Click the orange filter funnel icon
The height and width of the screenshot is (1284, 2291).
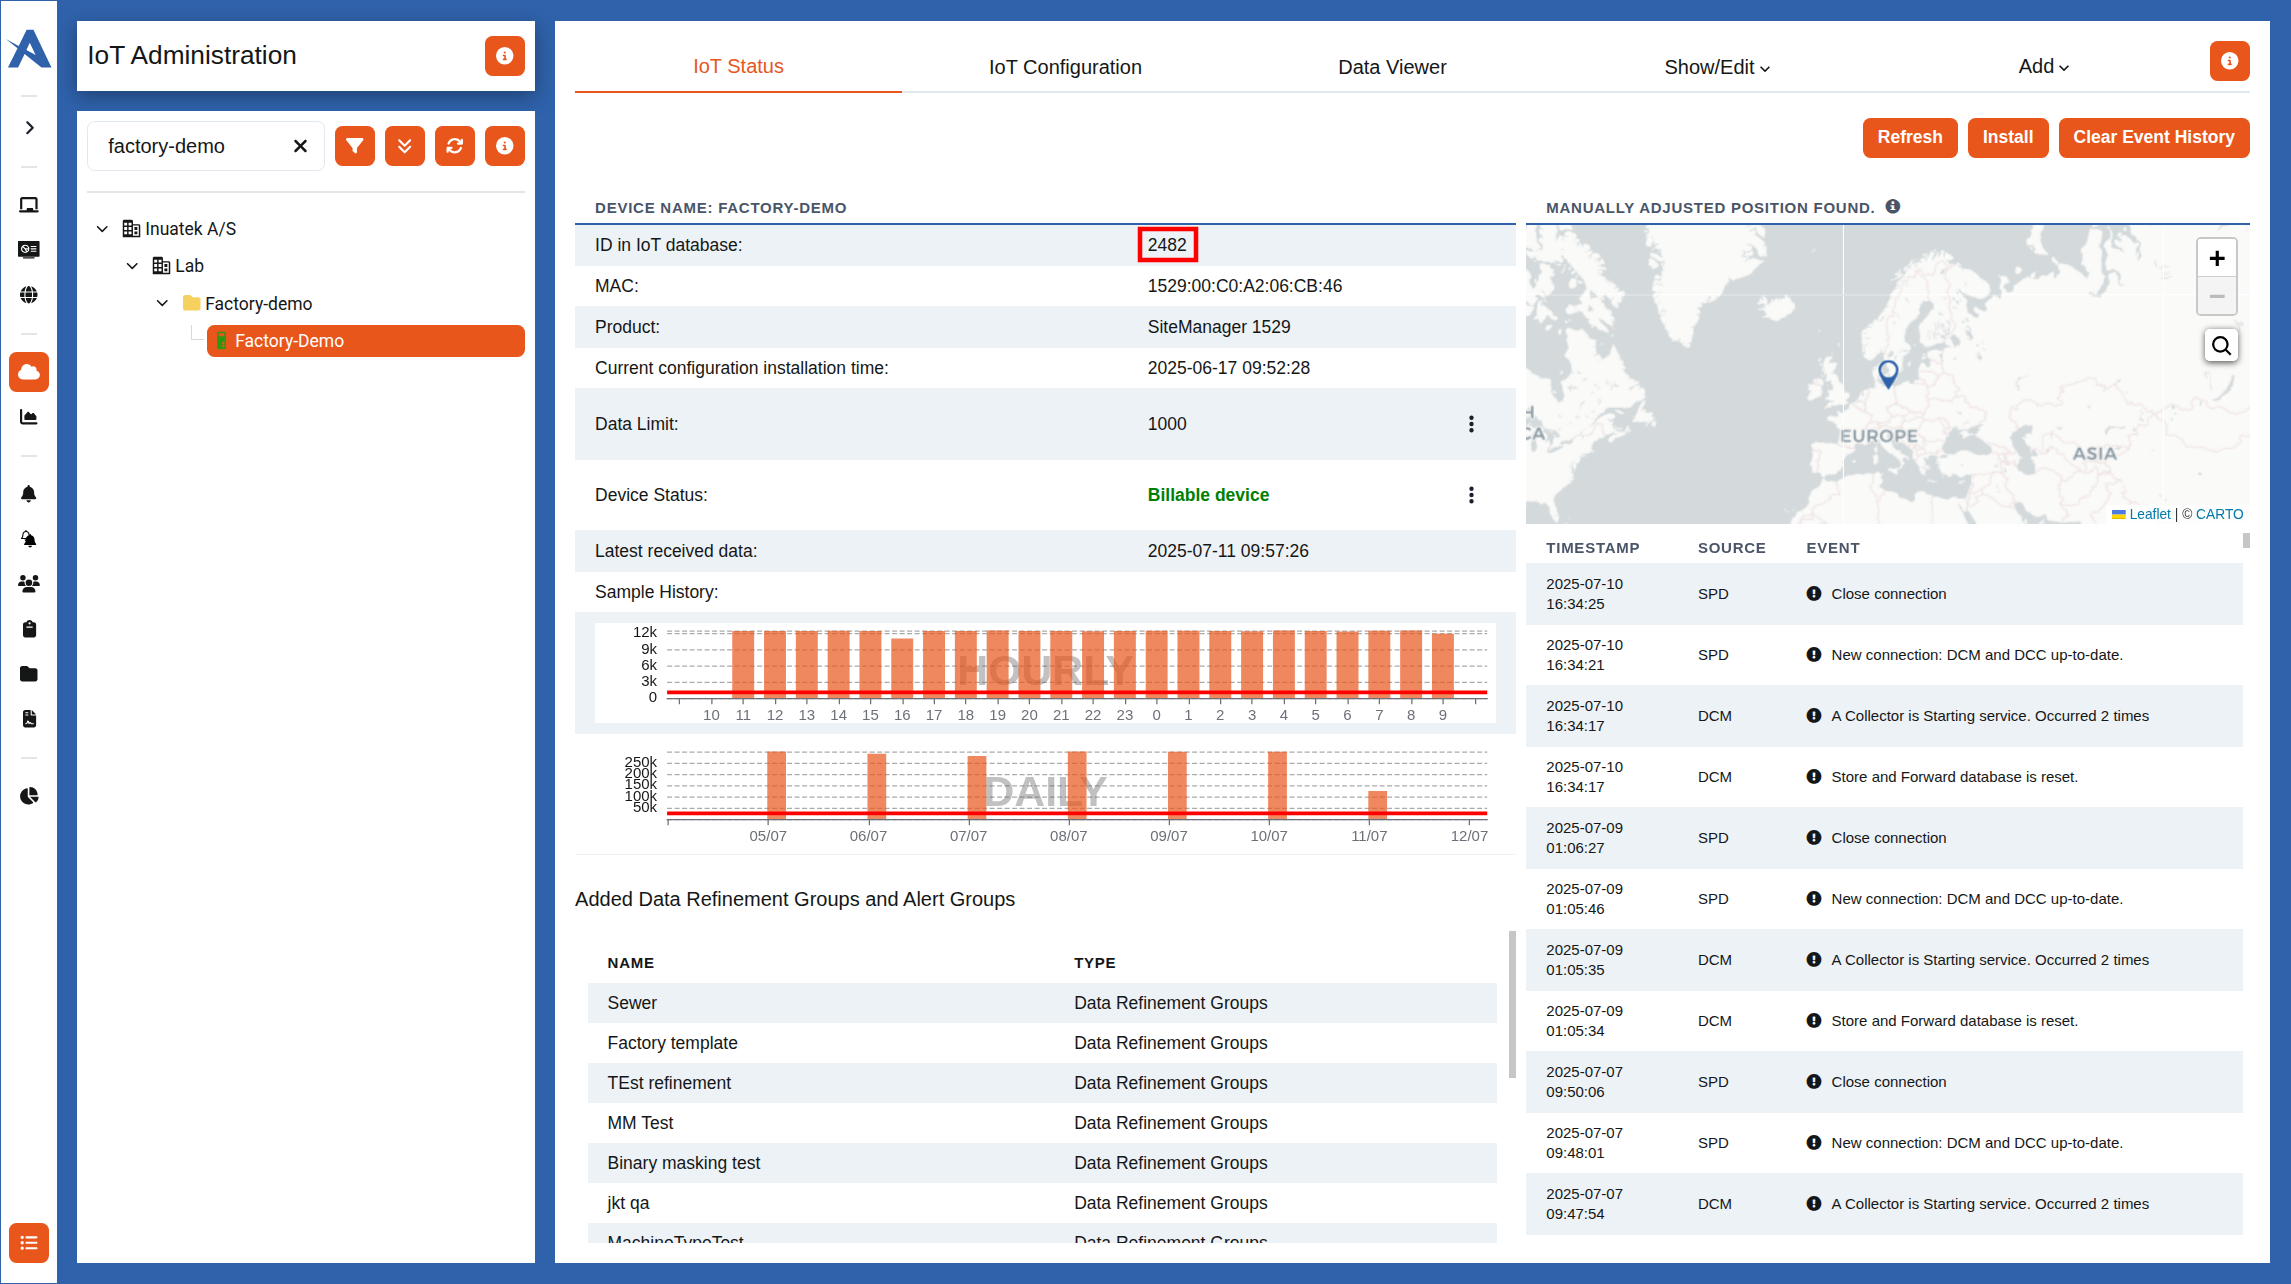pyautogui.click(x=355, y=146)
